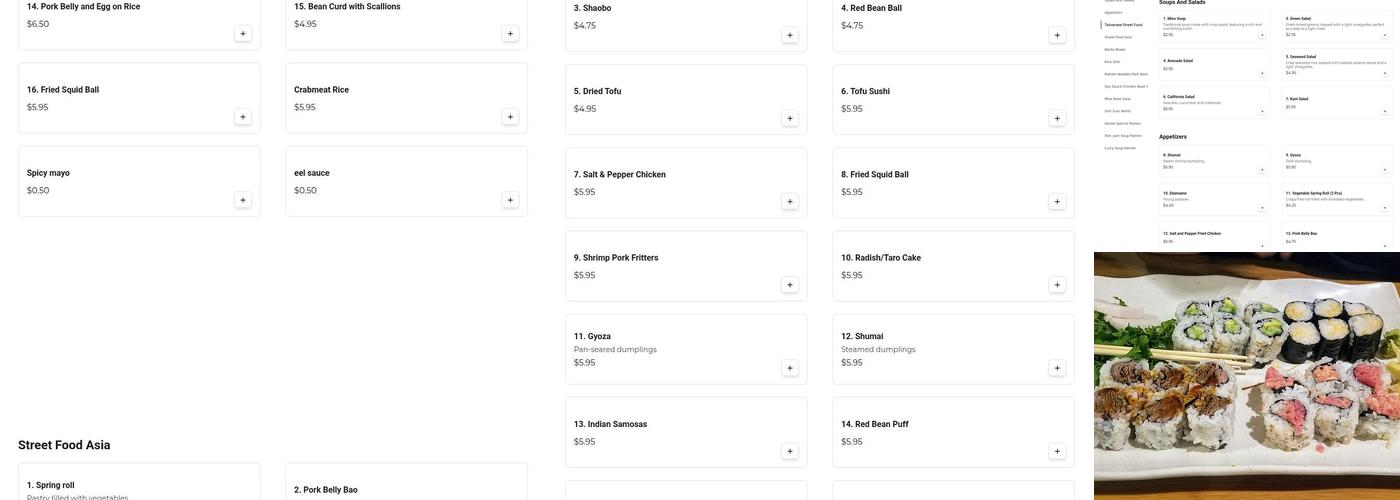This screenshot has height=500, width=1400.
Task: Open the 12. Shumai item title
Action: point(862,336)
